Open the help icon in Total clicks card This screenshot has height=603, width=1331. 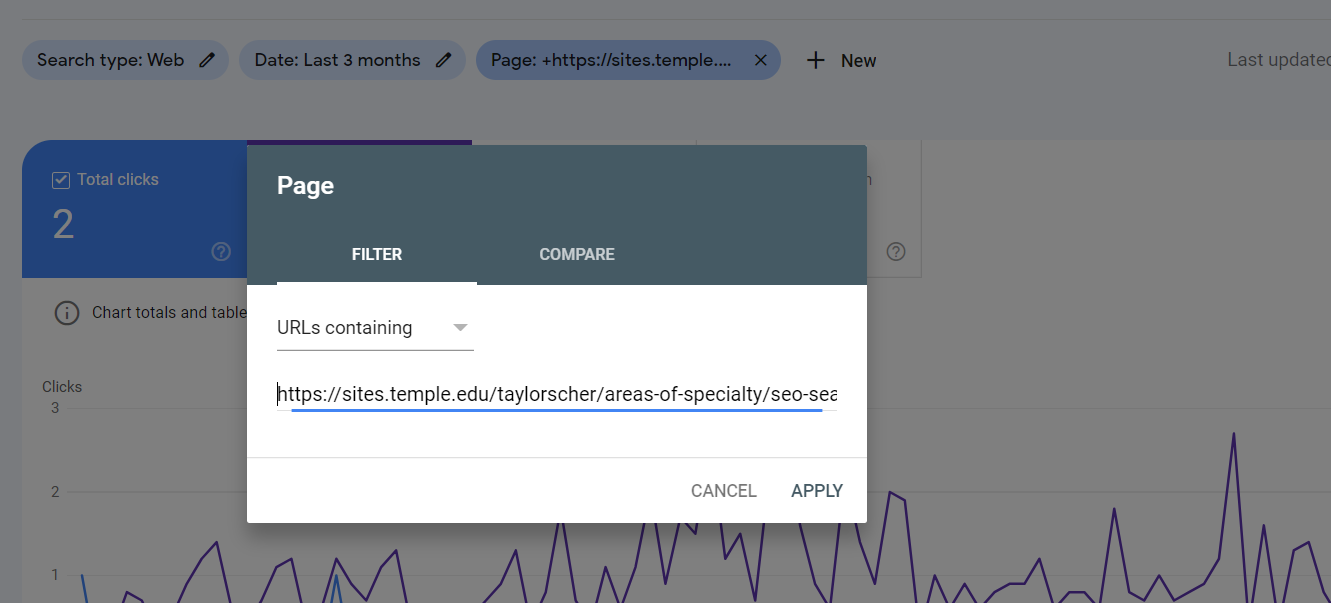221,251
